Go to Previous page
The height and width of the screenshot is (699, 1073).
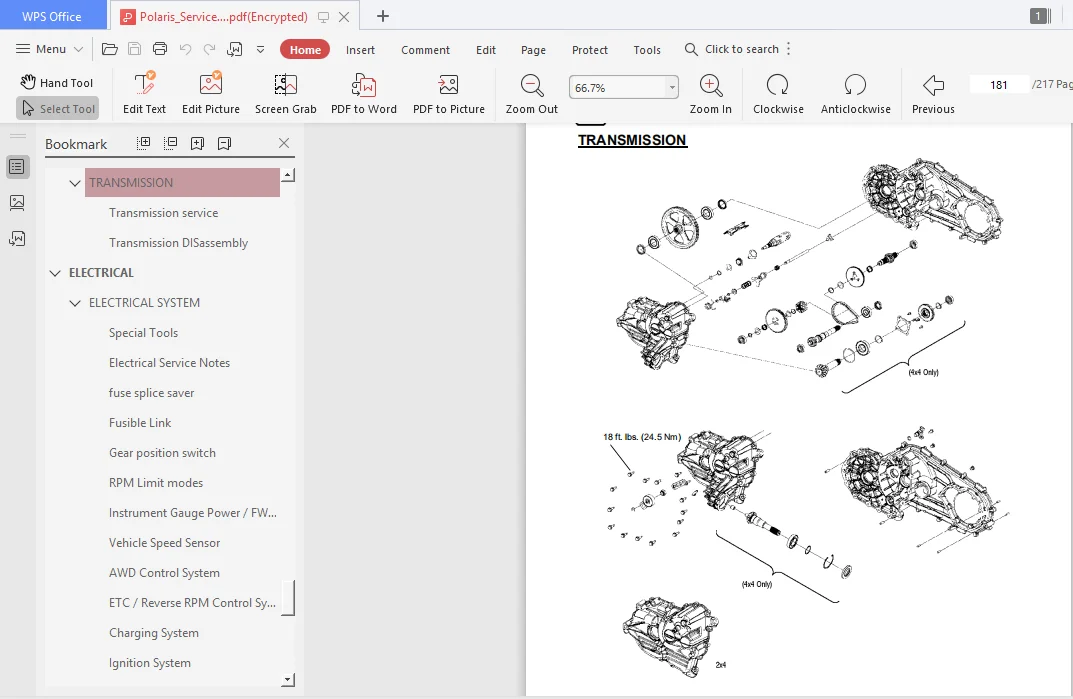point(933,94)
